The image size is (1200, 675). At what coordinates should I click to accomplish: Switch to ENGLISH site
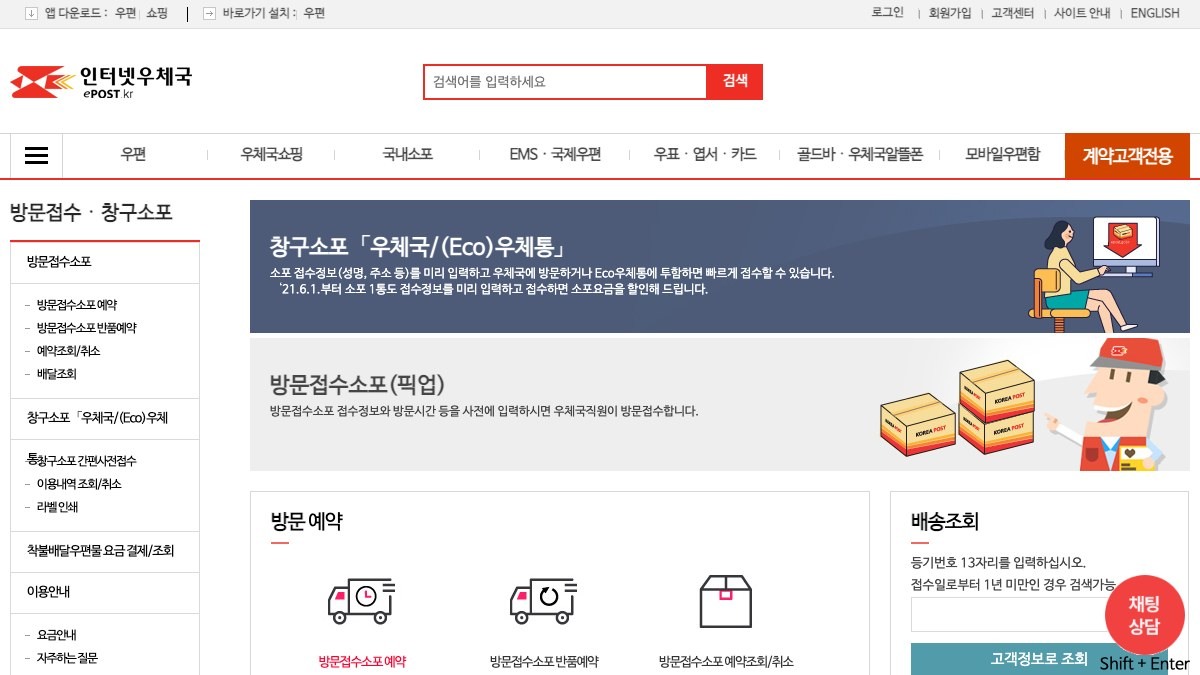coord(1155,13)
